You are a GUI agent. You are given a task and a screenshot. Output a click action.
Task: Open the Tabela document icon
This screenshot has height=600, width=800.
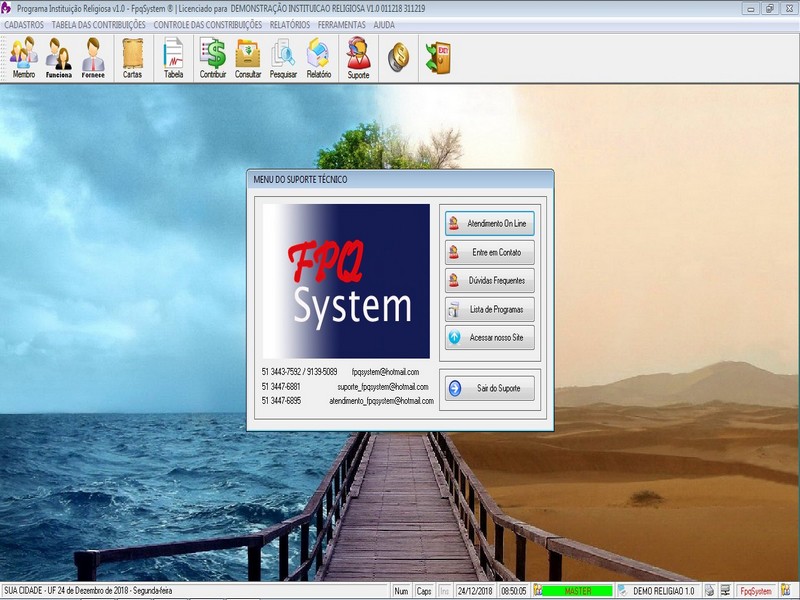pyautogui.click(x=173, y=58)
